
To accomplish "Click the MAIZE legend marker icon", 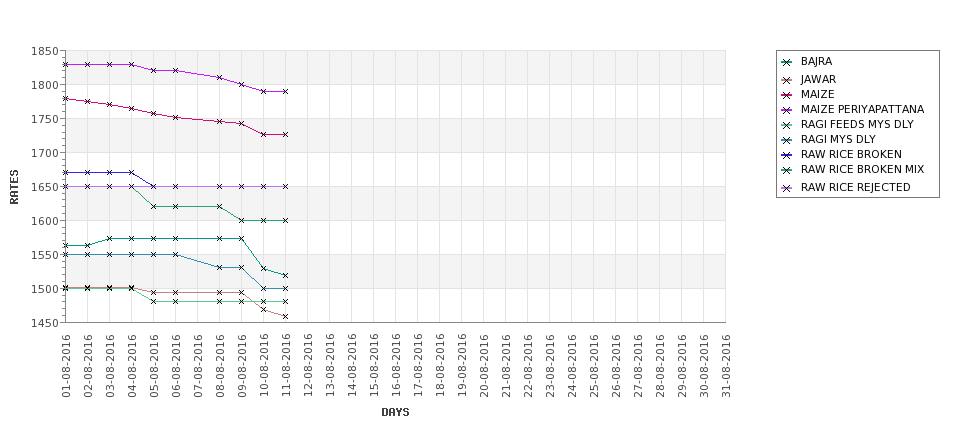I will pyautogui.click(x=787, y=95).
